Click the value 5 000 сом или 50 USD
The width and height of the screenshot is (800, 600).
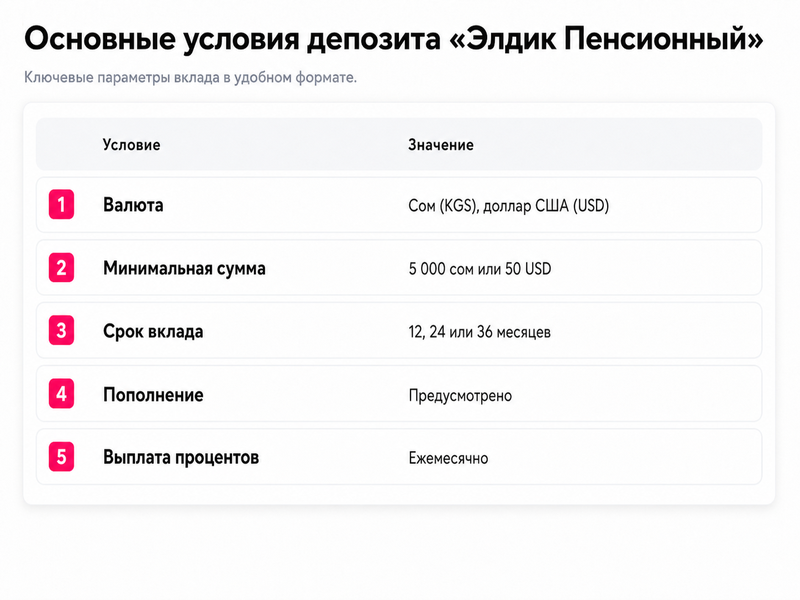pyautogui.click(x=480, y=269)
